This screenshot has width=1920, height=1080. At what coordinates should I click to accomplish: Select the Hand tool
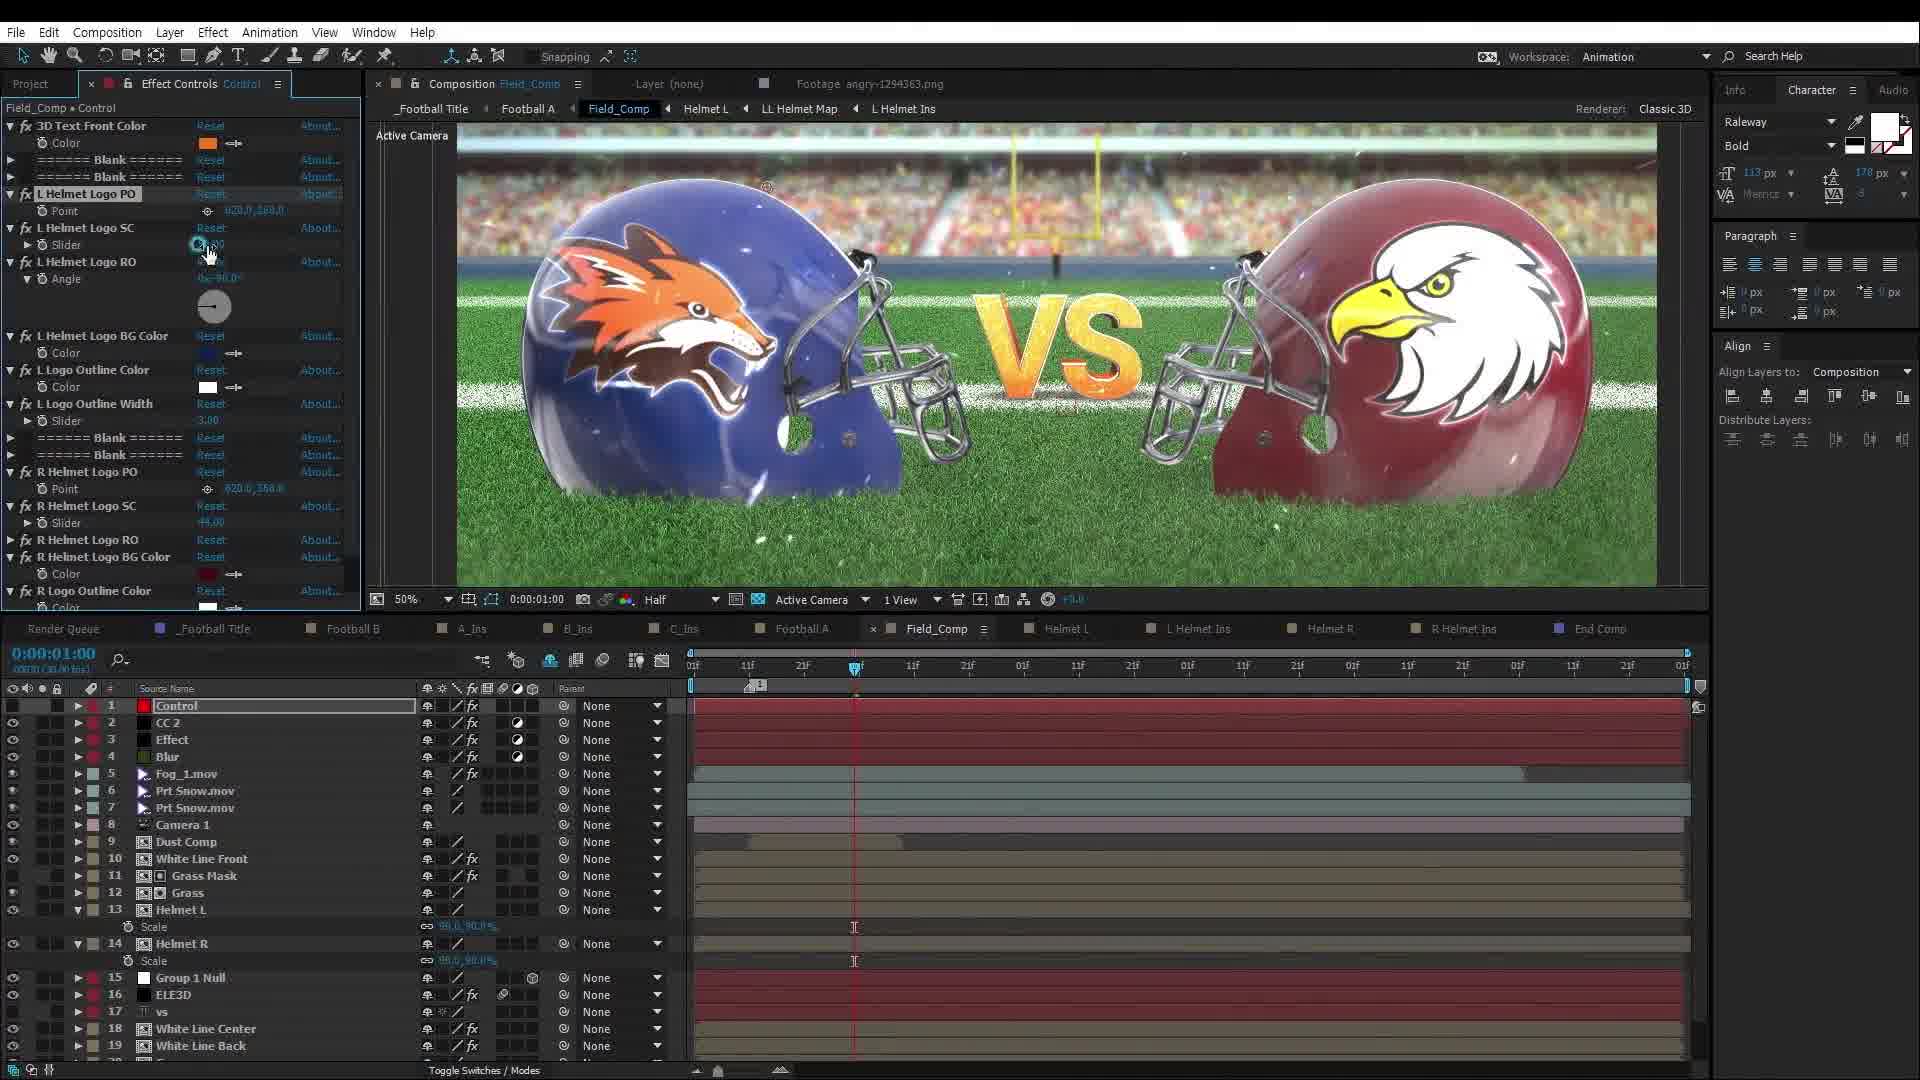tap(48, 56)
